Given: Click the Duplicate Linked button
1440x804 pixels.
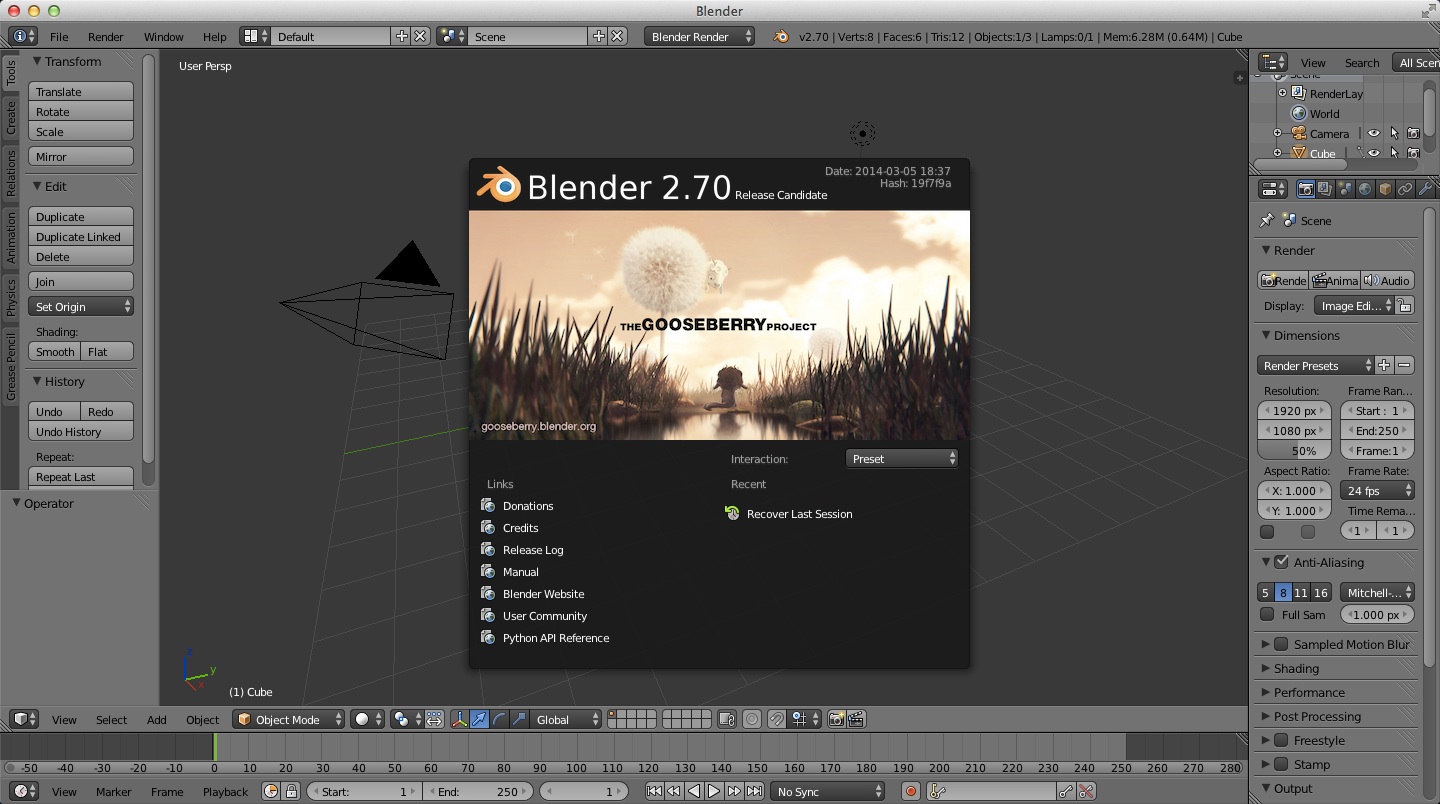Looking at the screenshot, I should click(x=80, y=237).
